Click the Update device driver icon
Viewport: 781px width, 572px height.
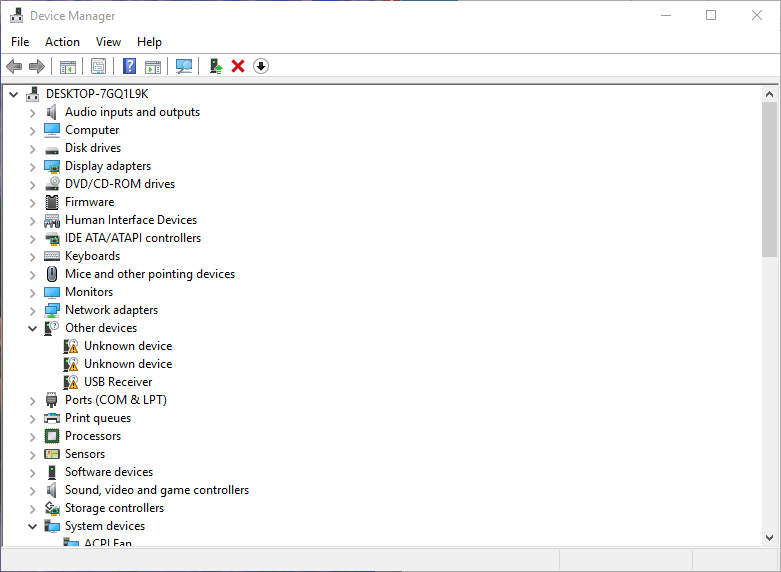(215, 66)
